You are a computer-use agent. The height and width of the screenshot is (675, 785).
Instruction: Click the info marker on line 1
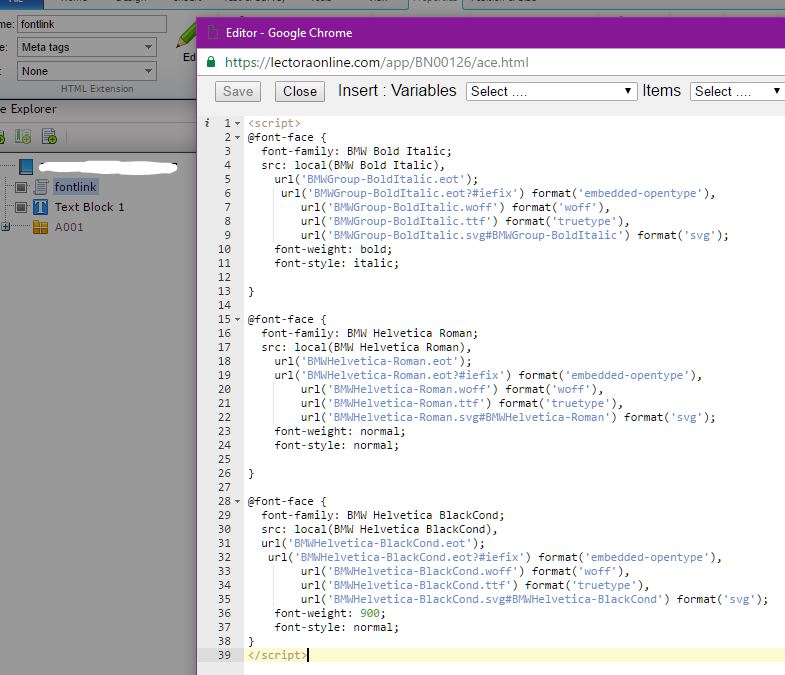(207, 123)
